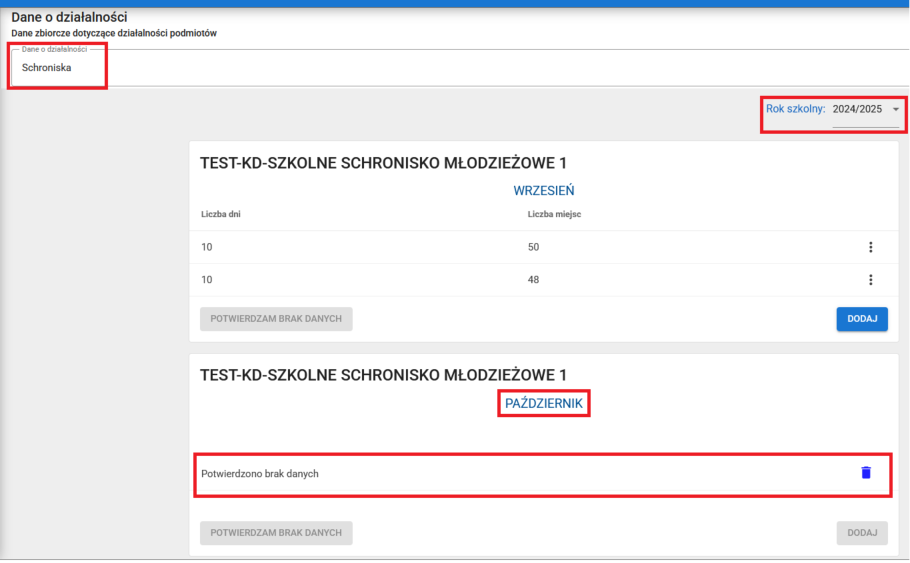The image size is (910, 563).
Task: Select the cell showing 48 places
Action: click(x=533, y=280)
